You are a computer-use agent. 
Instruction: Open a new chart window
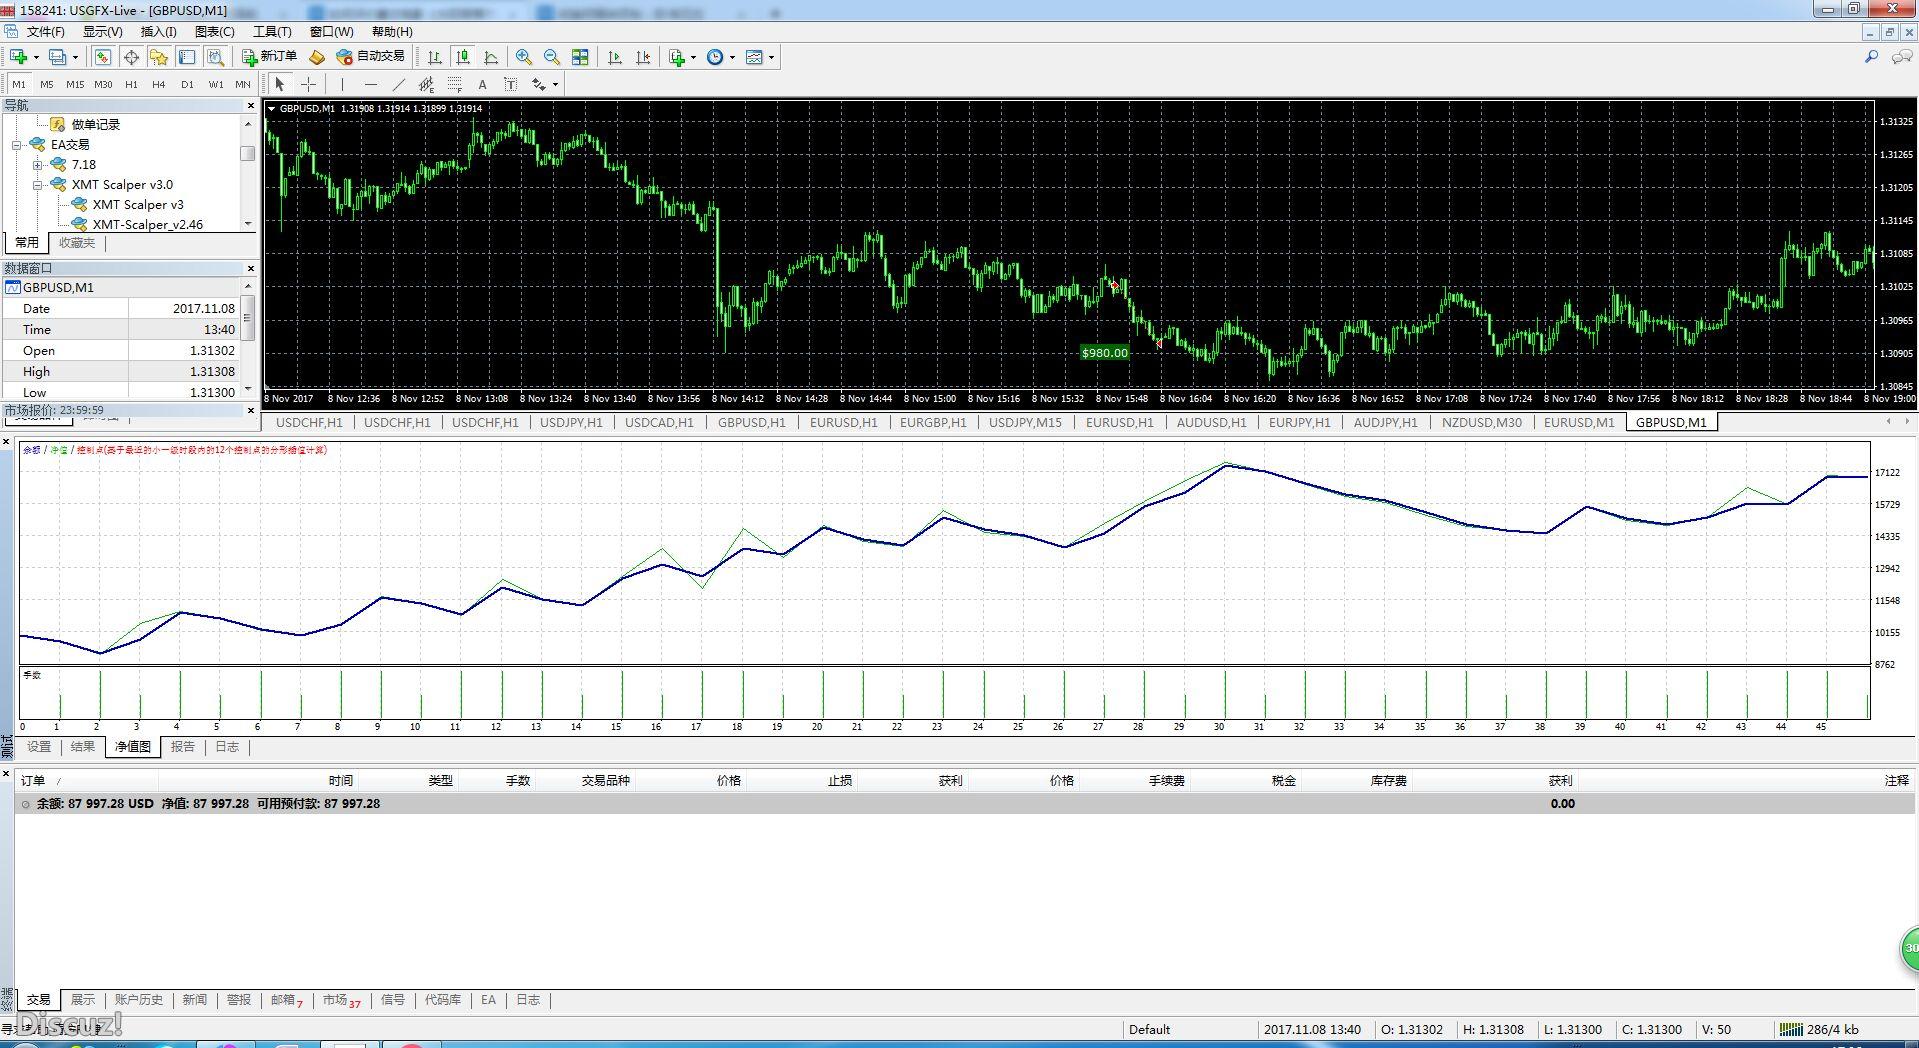point(18,57)
